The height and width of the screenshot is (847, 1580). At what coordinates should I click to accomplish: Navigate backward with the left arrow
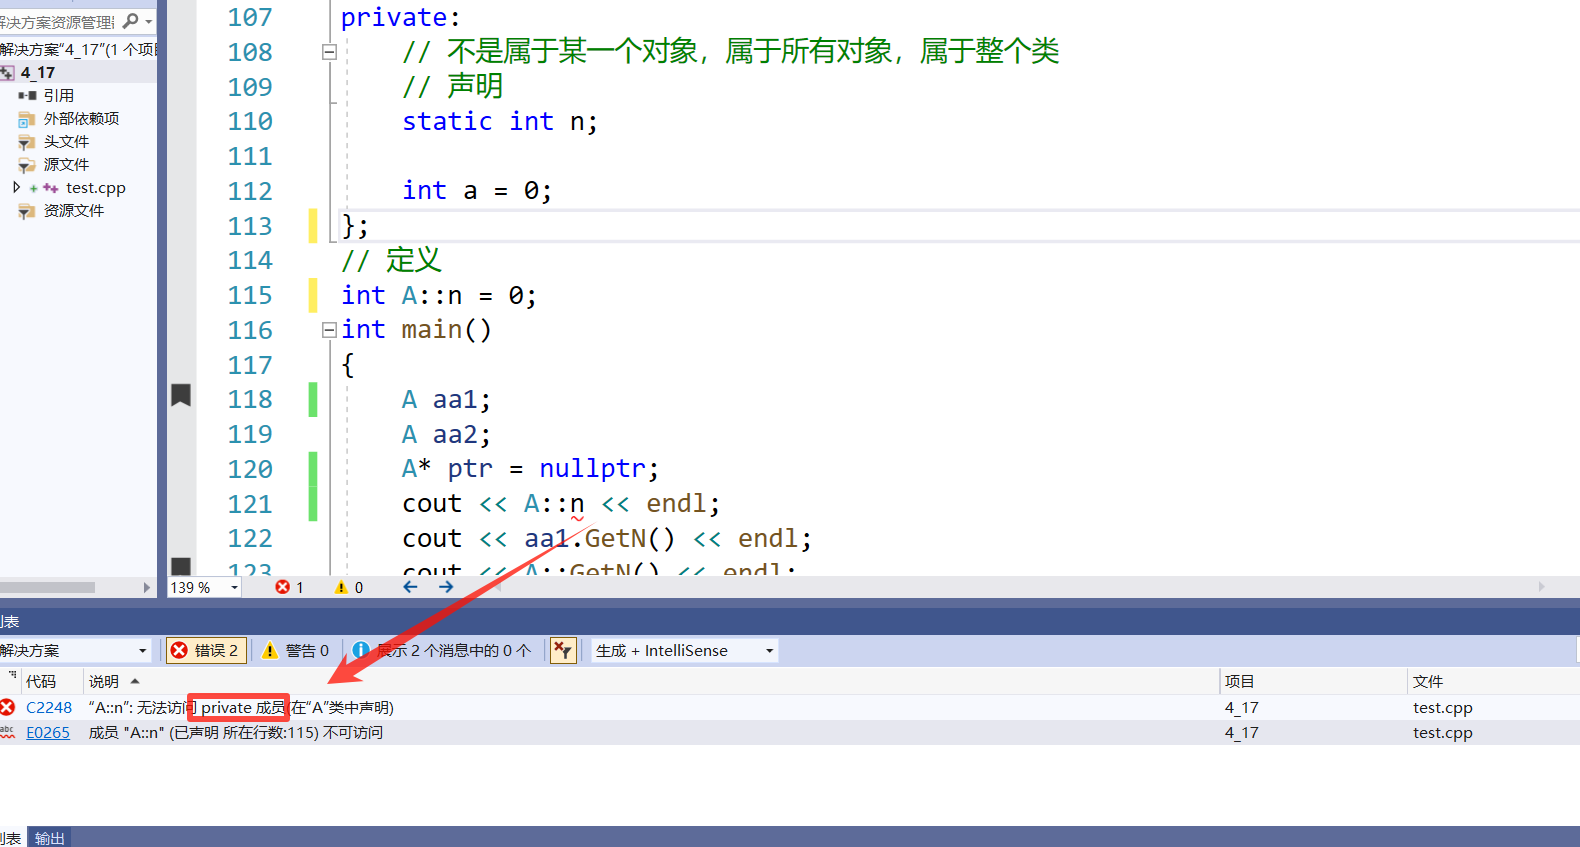click(410, 587)
